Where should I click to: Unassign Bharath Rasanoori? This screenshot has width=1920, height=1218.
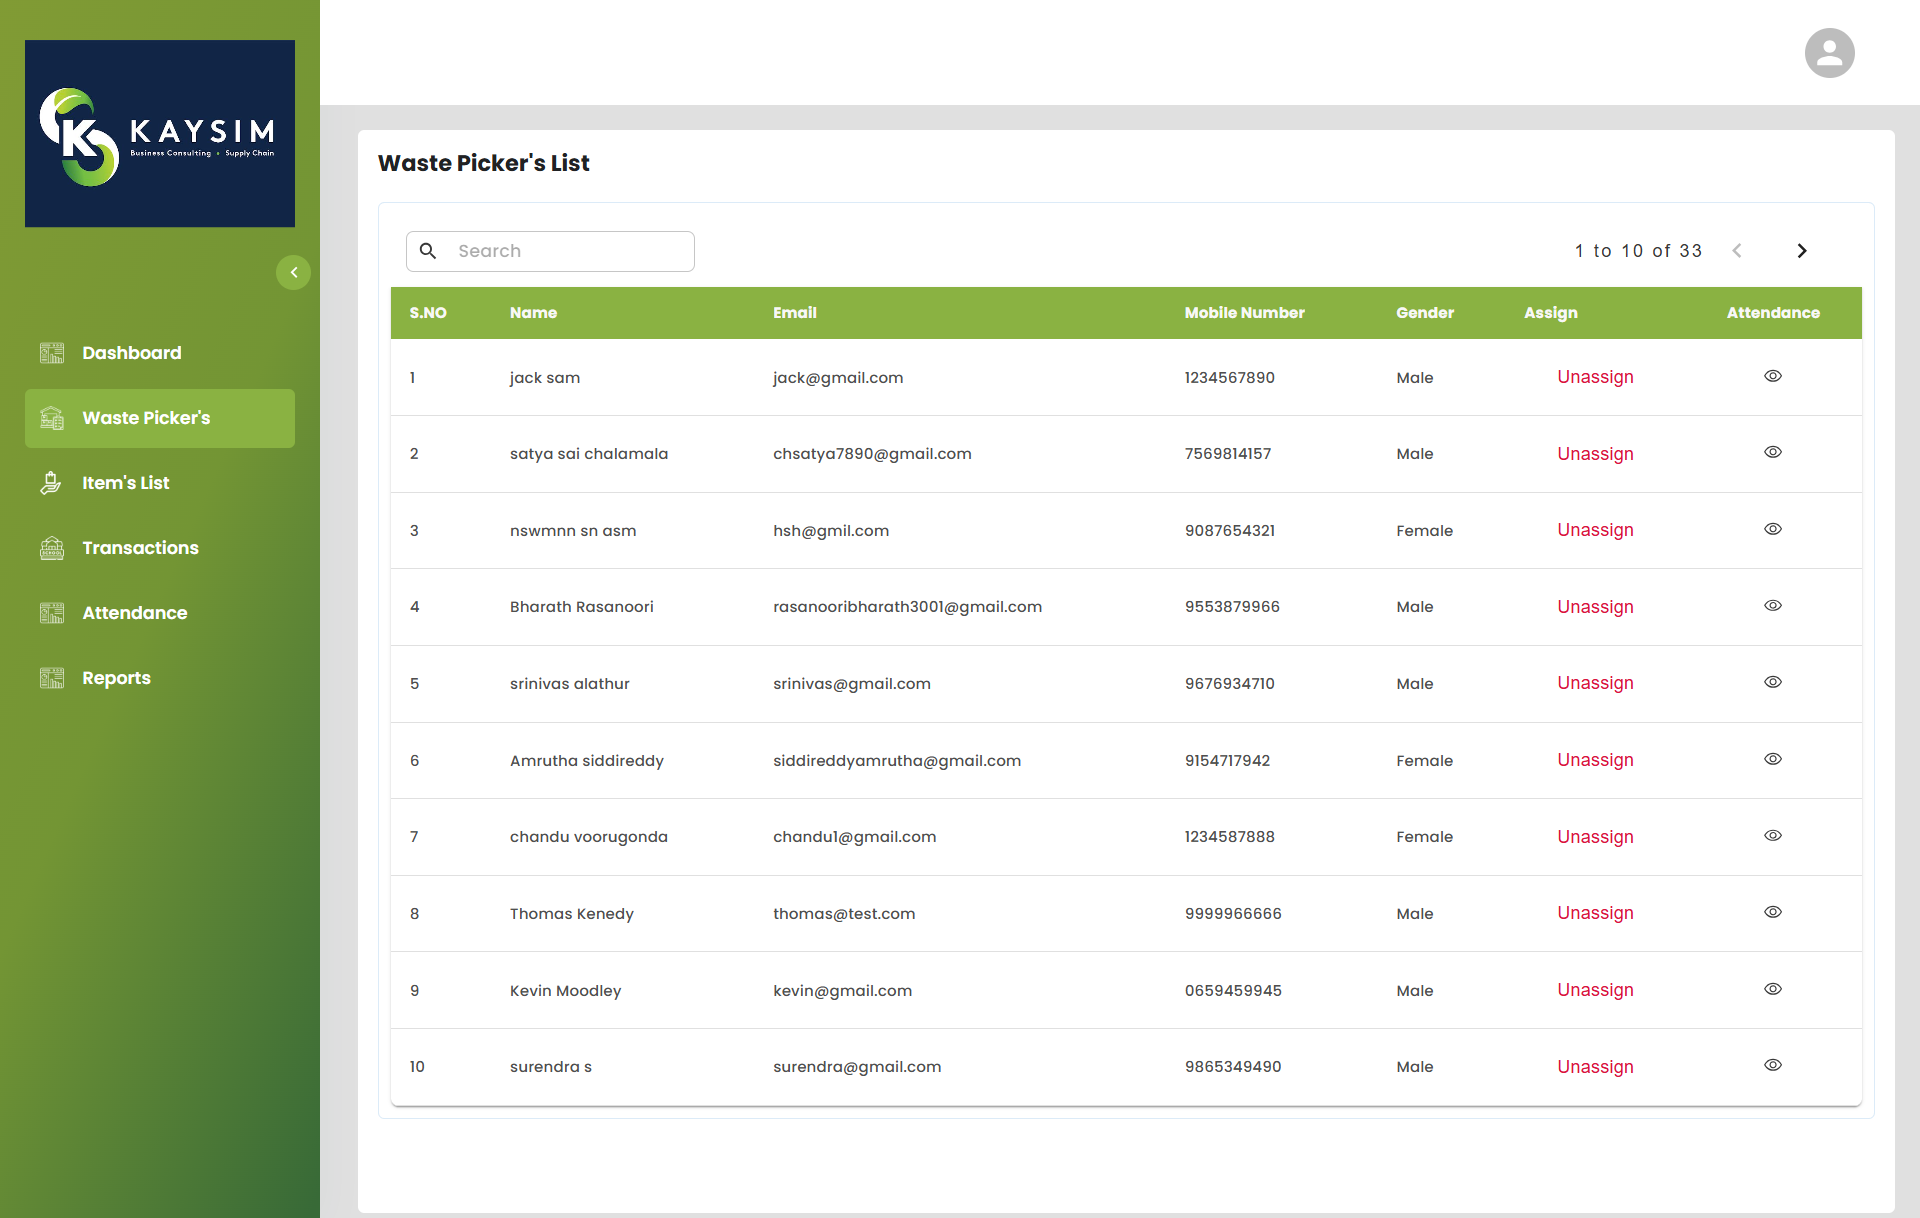click(x=1594, y=607)
